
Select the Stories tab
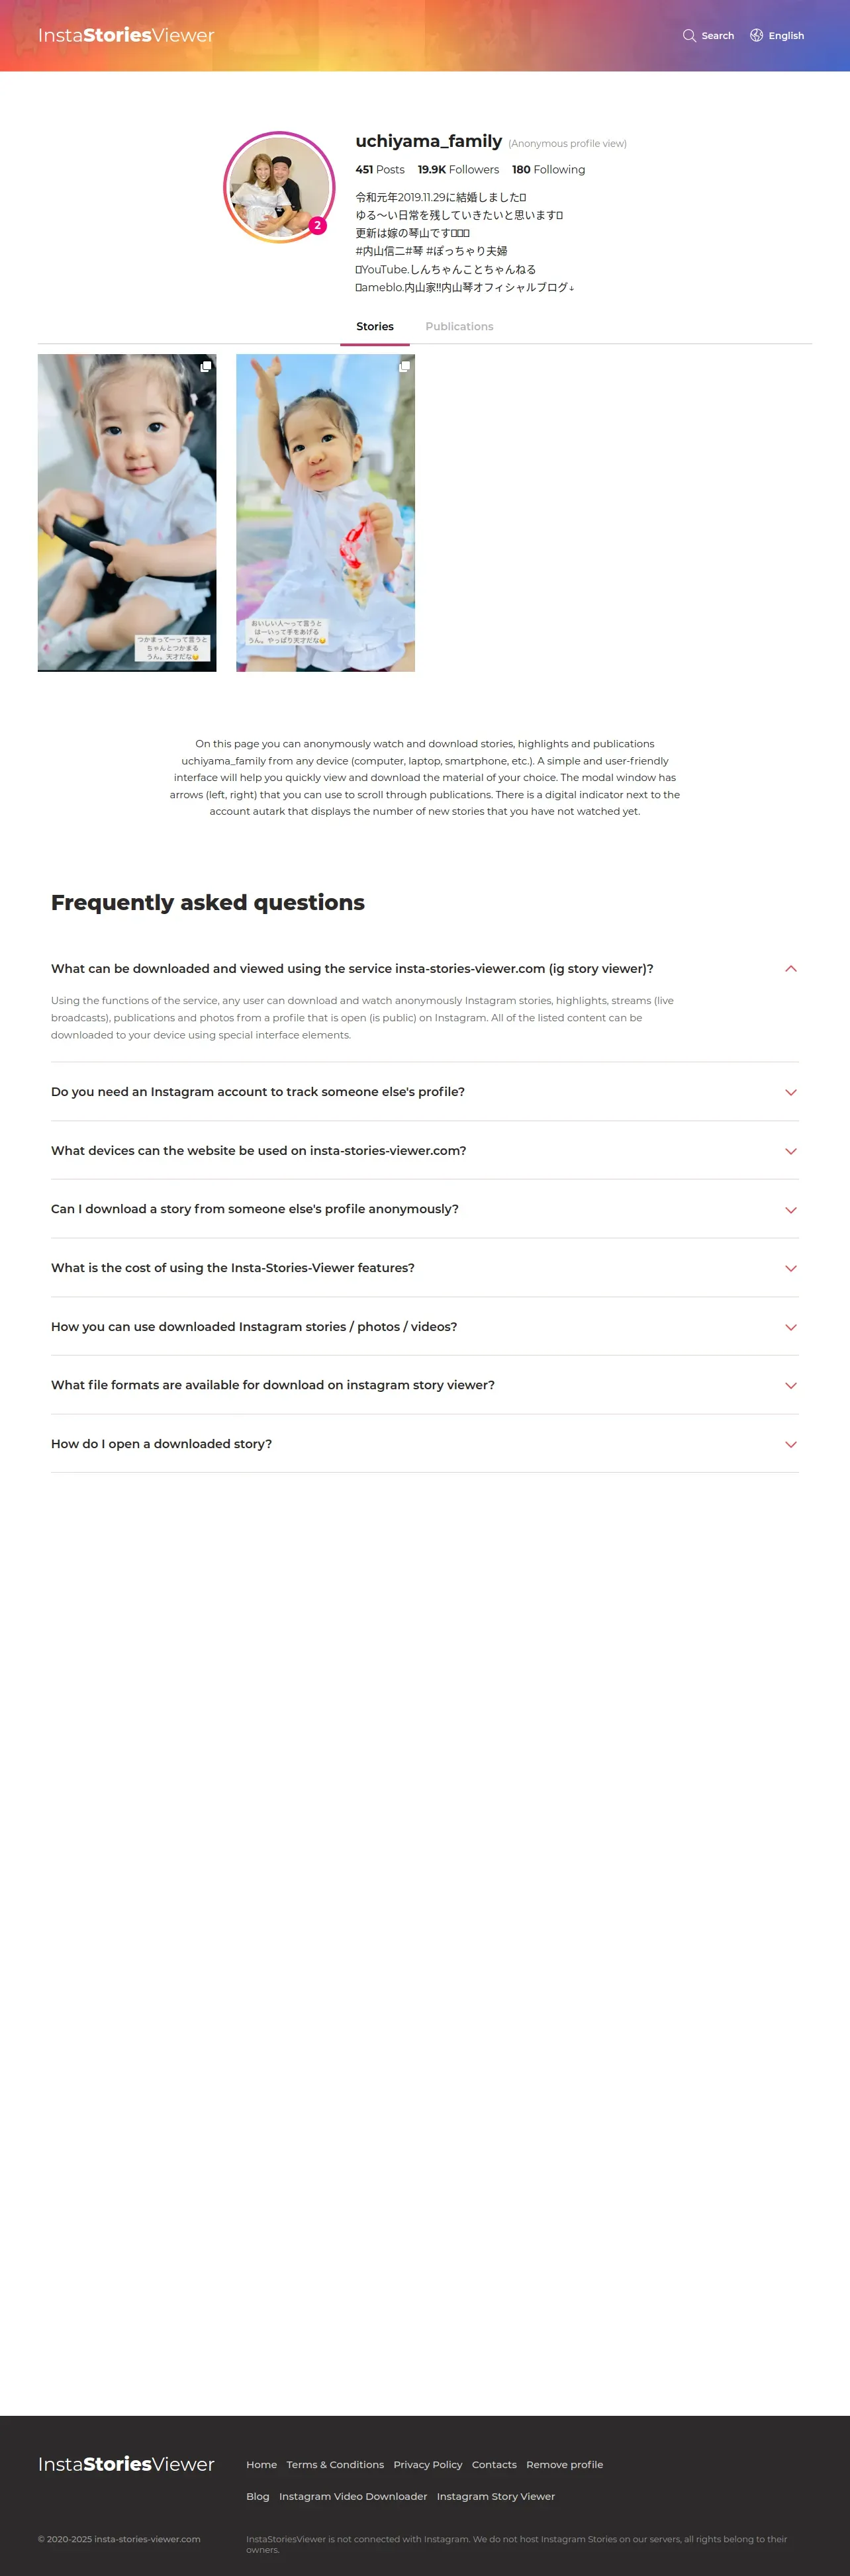coord(375,327)
